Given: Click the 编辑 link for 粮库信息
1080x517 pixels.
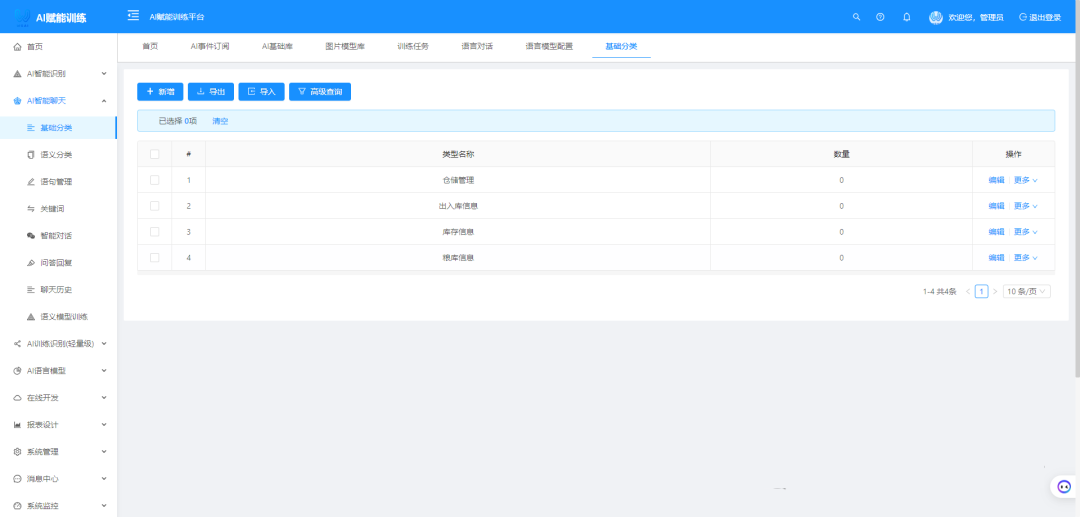Looking at the screenshot, I should pos(996,258).
